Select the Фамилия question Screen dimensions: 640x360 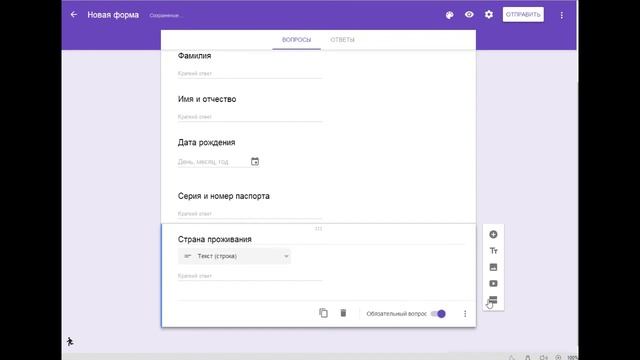(194, 56)
